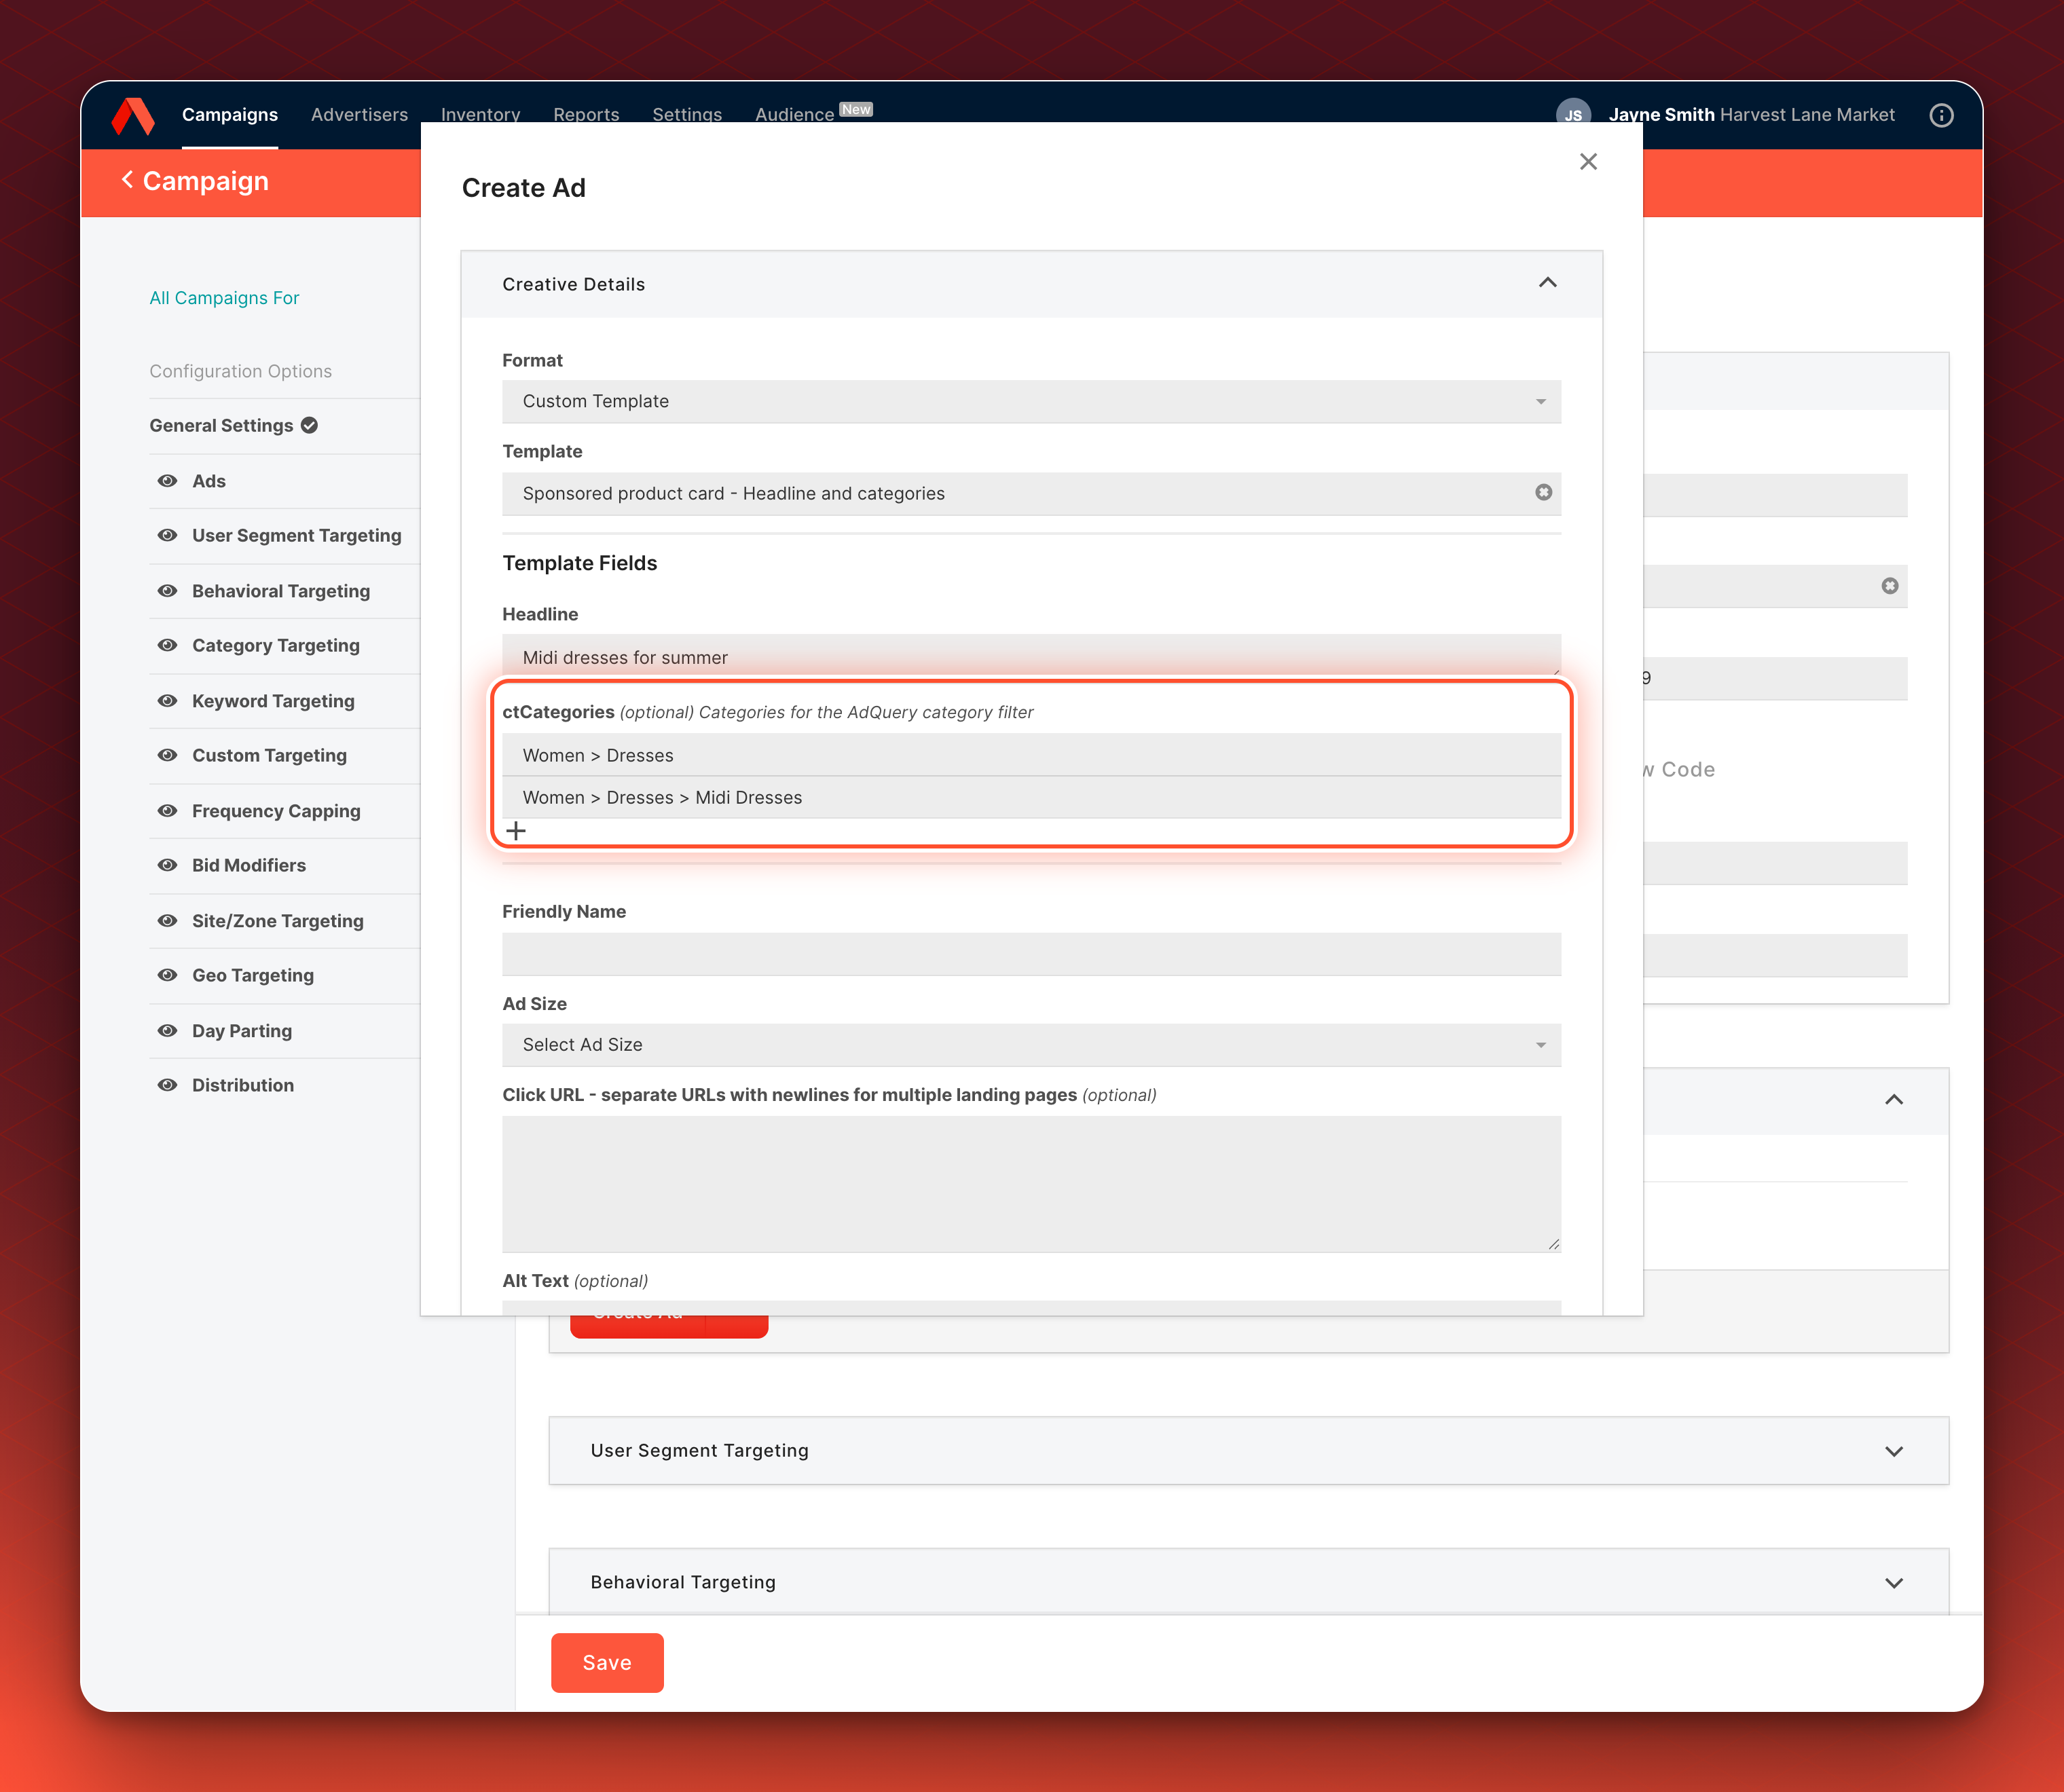The image size is (2064, 1792).
Task: Toggle eye icon for Custom Targeting
Action: tap(168, 755)
